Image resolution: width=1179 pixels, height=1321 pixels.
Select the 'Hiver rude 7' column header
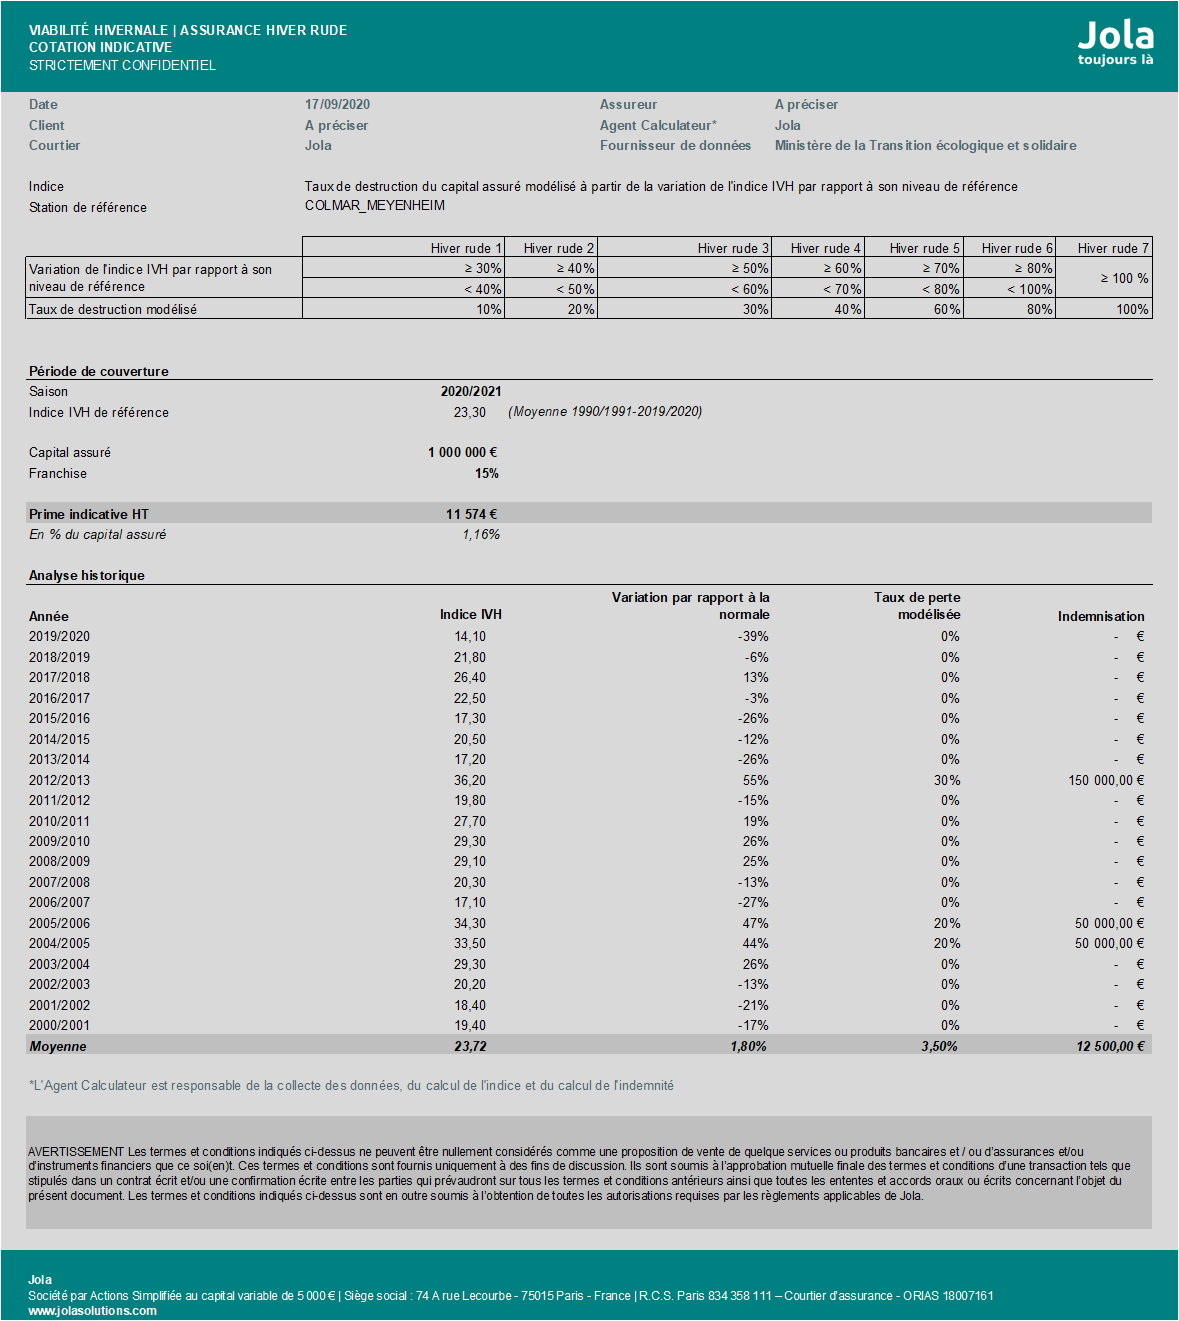pyautogui.click(x=1113, y=248)
